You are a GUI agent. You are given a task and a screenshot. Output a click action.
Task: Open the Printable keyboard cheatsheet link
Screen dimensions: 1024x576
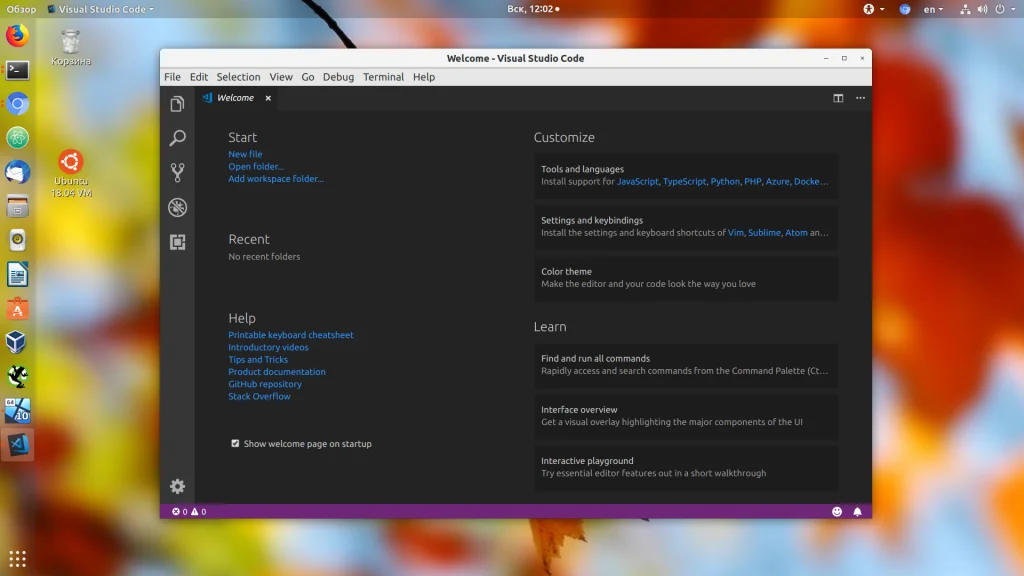[x=290, y=335]
